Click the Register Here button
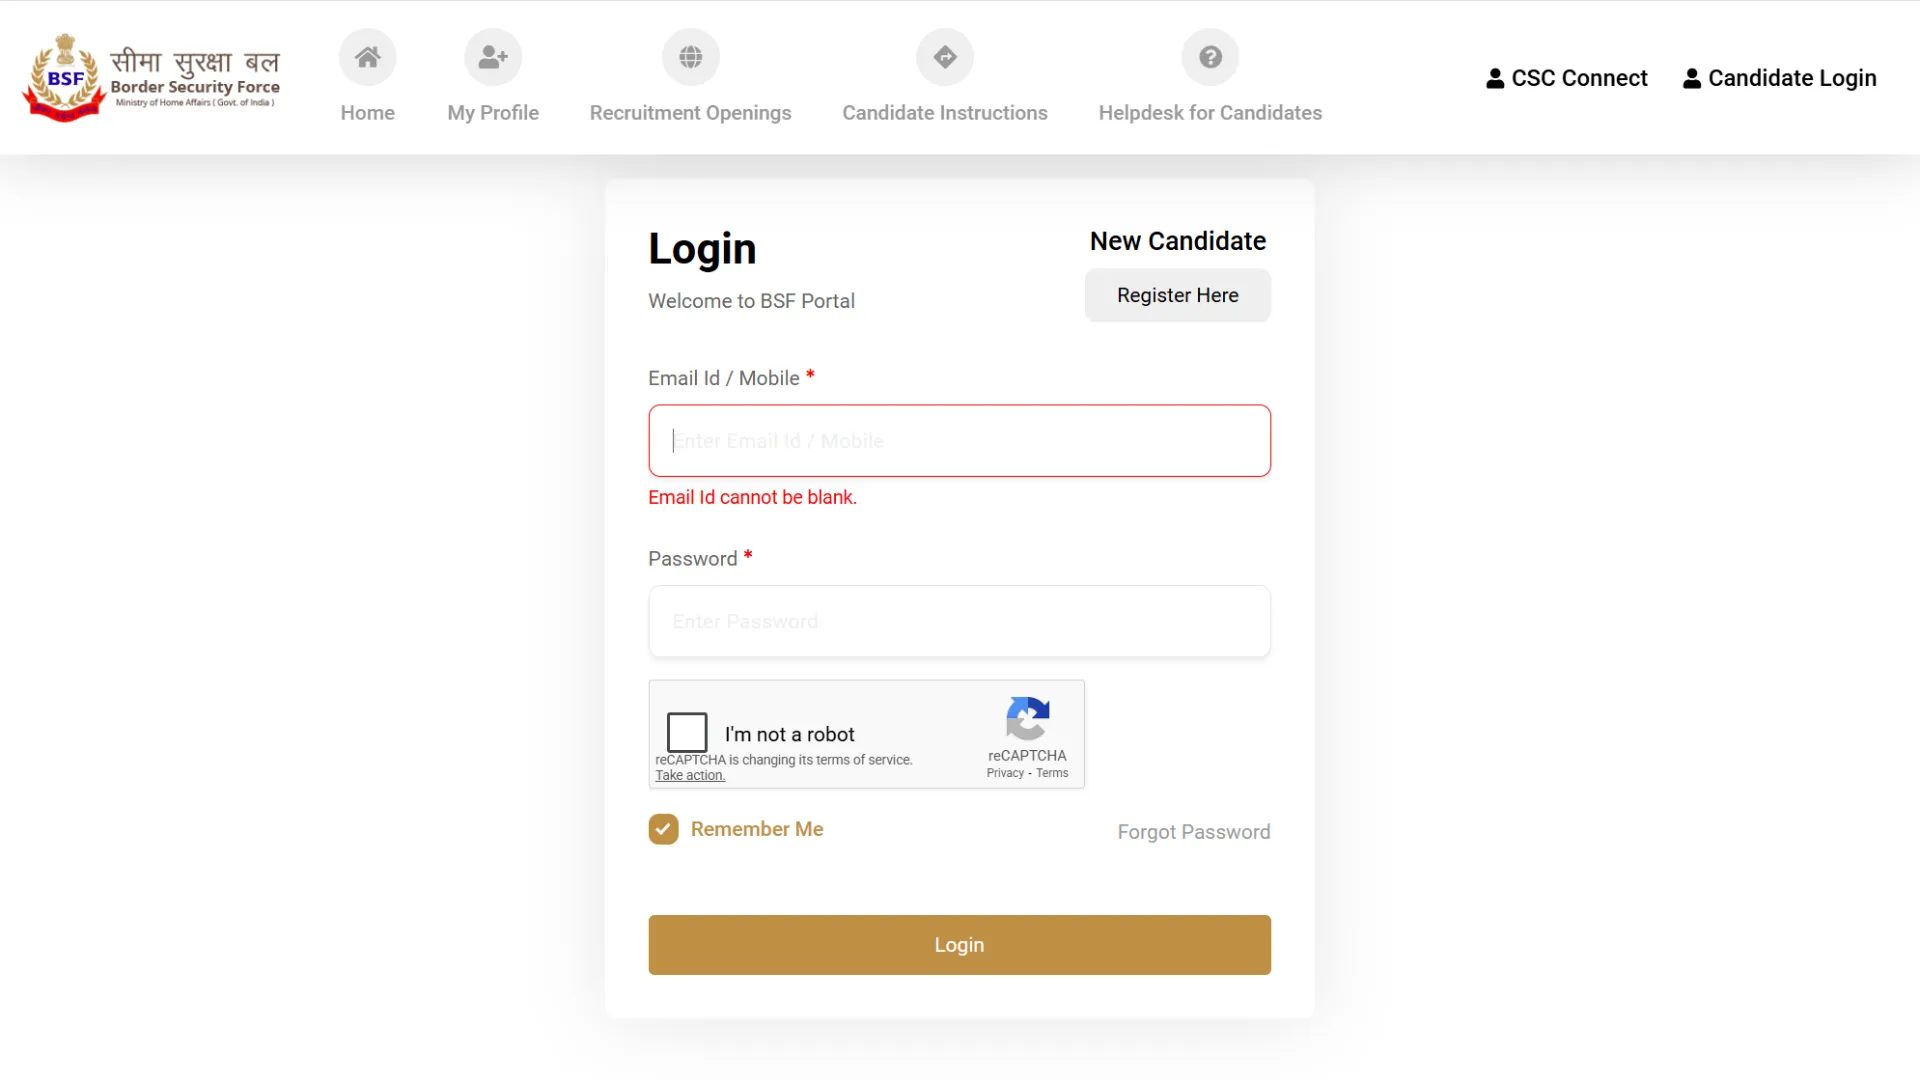This screenshot has width=1920, height=1080. coord(1177,295)
